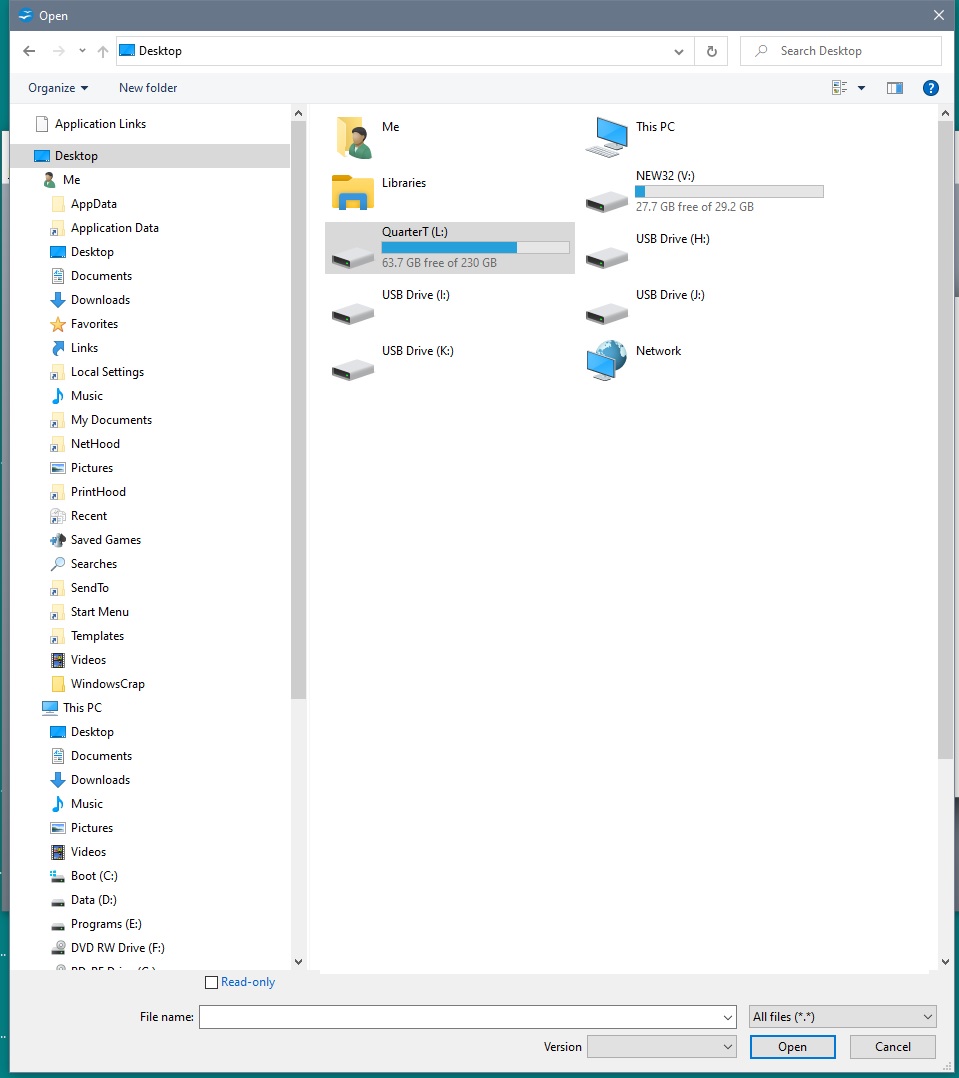Open the Network icon
Image resolution: width=959 pixels, height=1078 pixels.
[x=607, y=360]
